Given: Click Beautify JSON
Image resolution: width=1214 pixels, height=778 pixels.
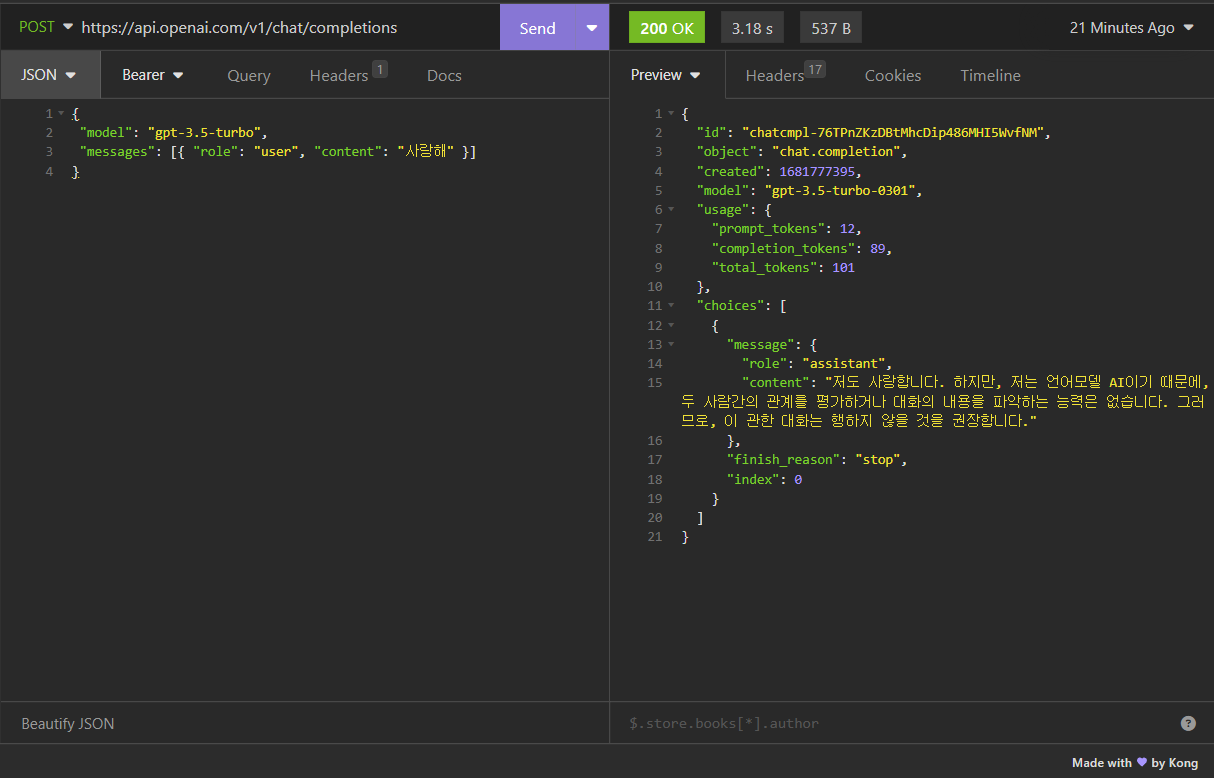Looking at the screenshot, I should (x=67, y=722).
